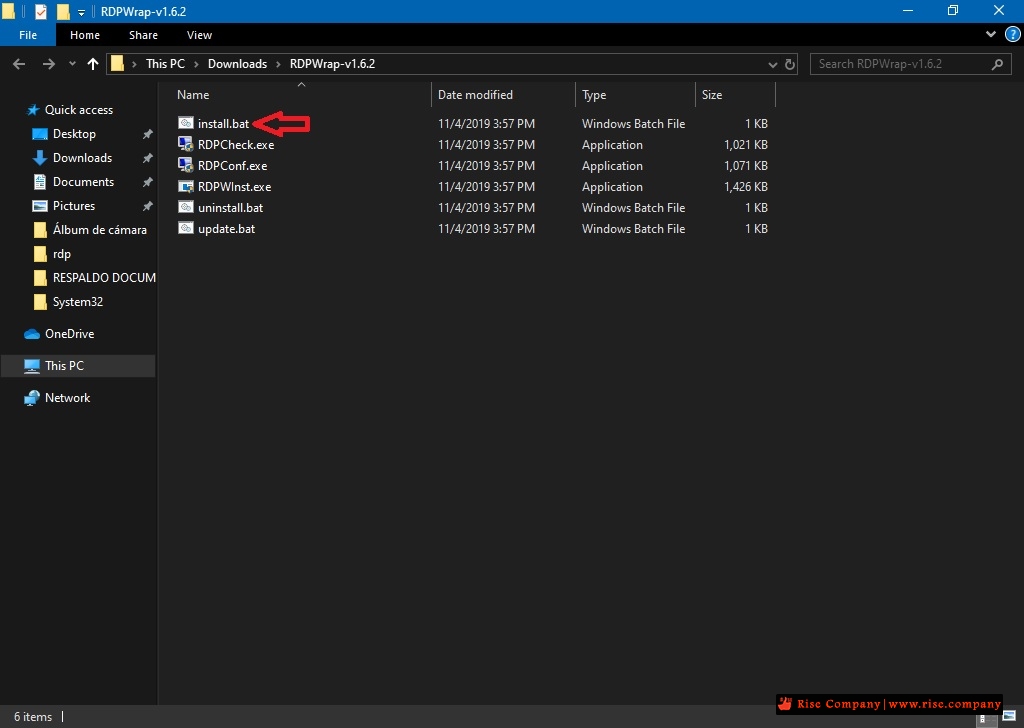Image resolution: width=1024 pixels, height=728 pixels.
Task: Open the Álbum de cámara folder icon
Action: pyautogui.click(x=40, y=230)
